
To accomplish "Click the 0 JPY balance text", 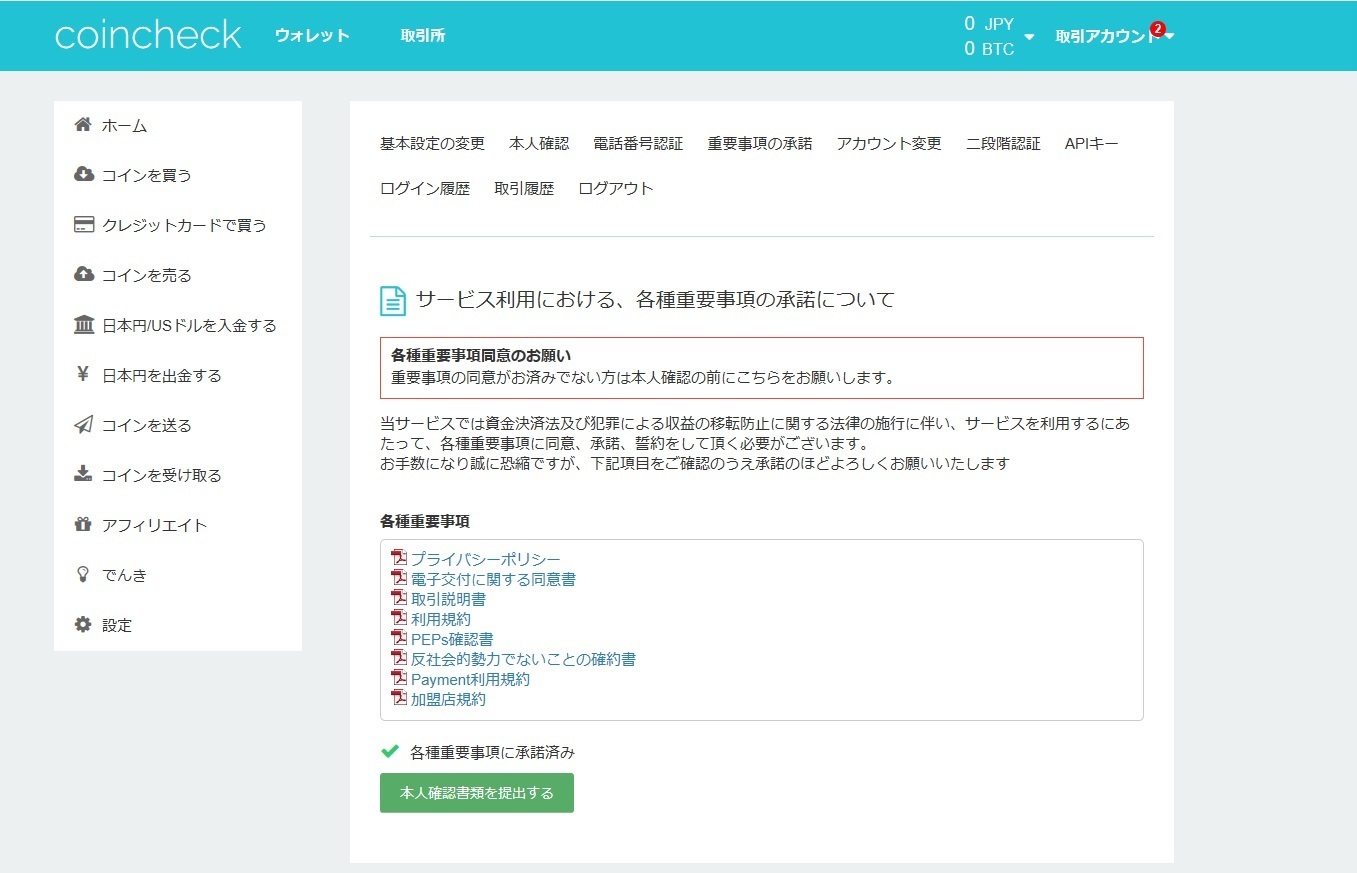I will [989, 23].
